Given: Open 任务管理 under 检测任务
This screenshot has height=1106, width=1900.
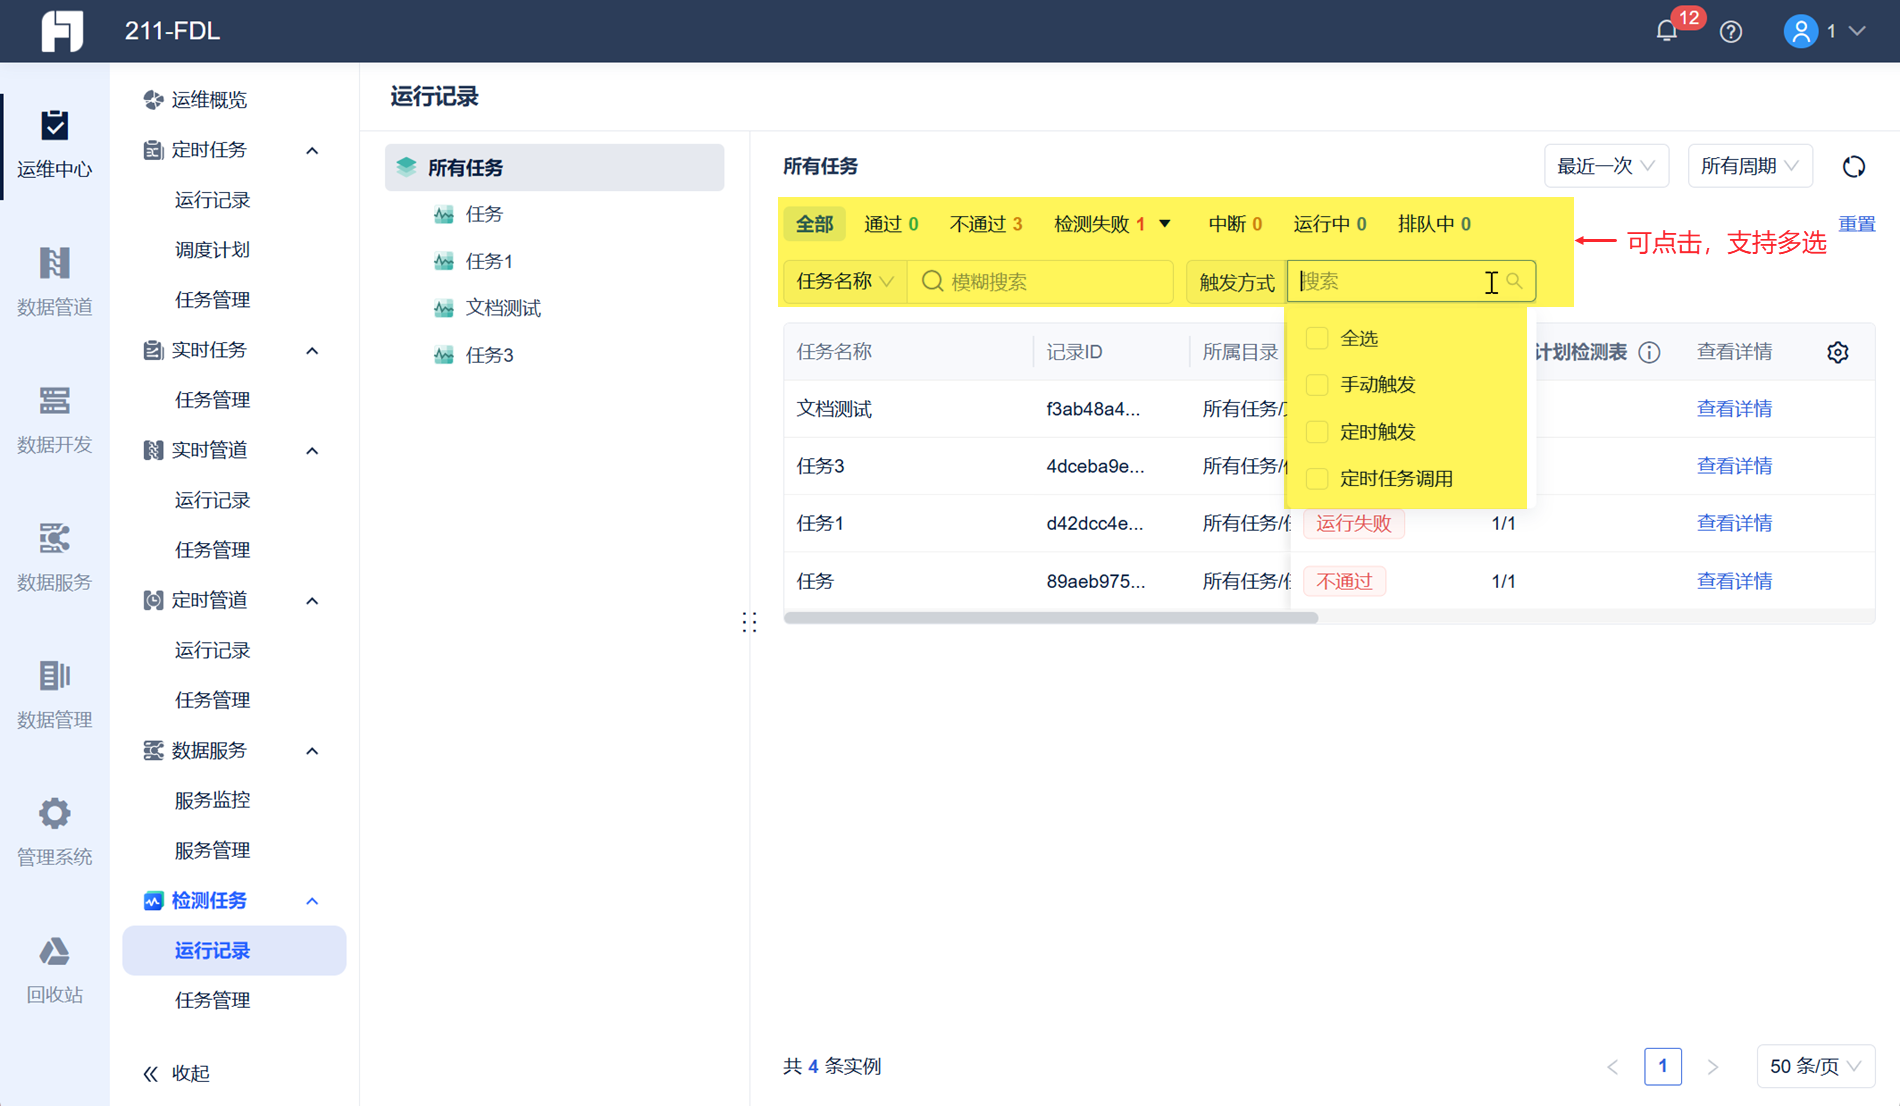Looking at the screenshot, I should click(x=212, y=1000).
